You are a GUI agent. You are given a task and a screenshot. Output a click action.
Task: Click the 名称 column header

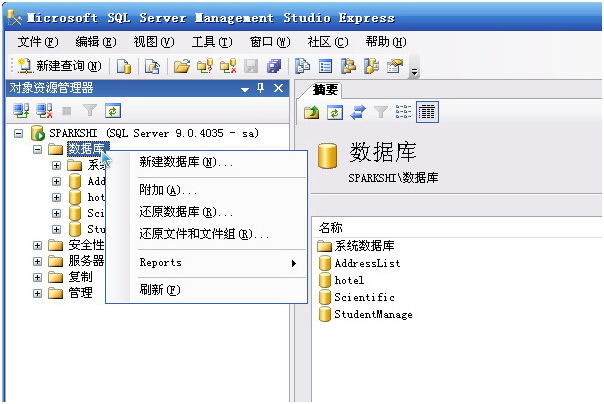click(x=331, y=227)
